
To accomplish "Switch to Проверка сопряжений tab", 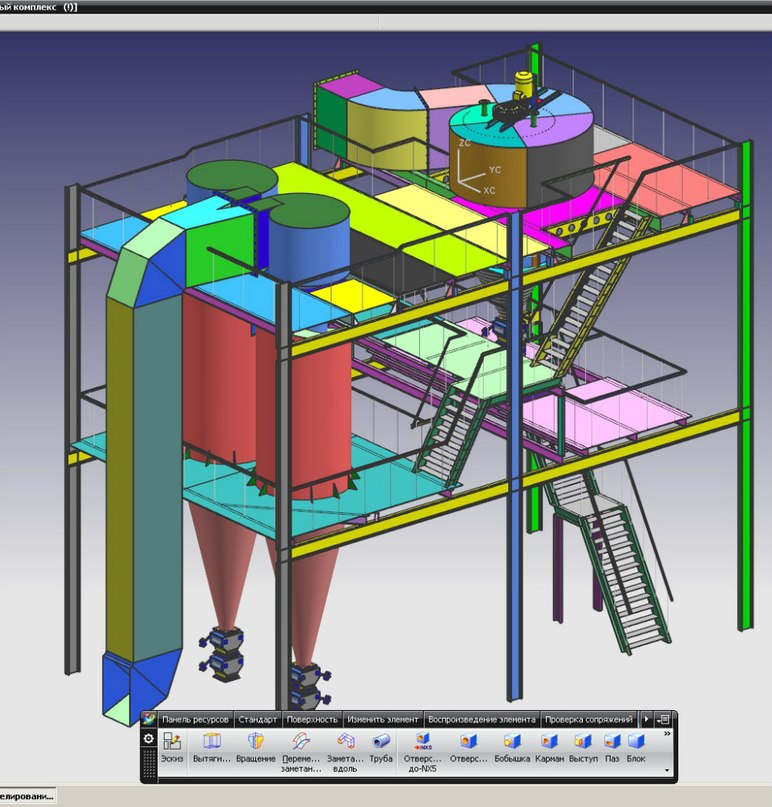I will pos(588,720).
